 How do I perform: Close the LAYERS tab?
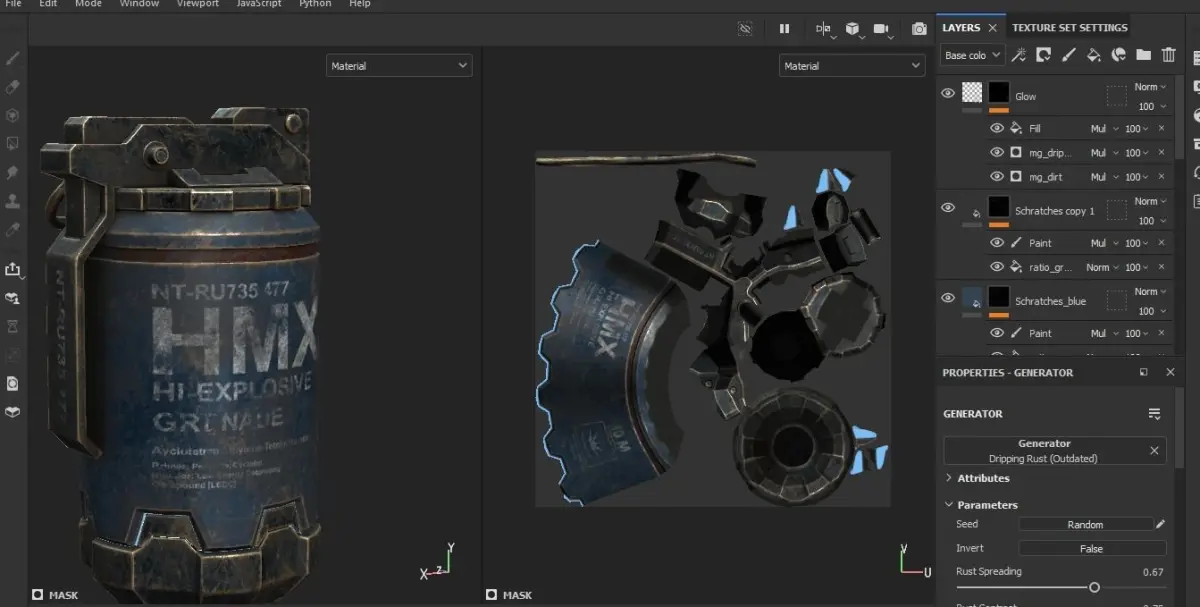(x=992, y=28)
